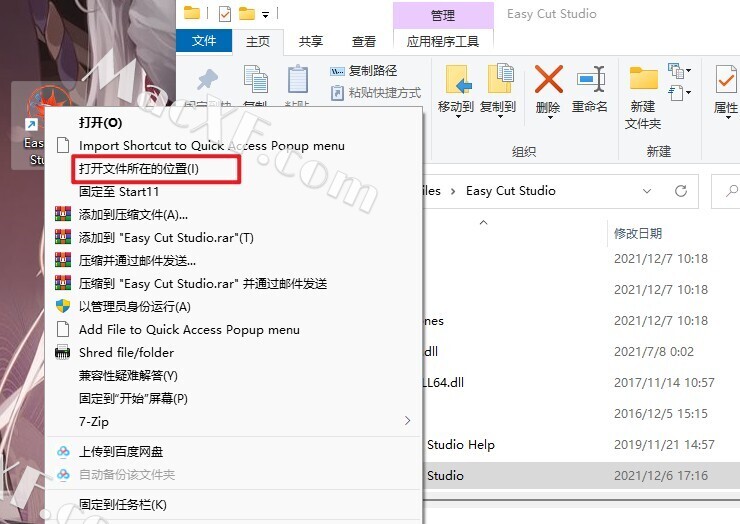Image resolution: width=740 pixels, height=524 pixels.
Task: Switch to the 应用程序工具 tab
Action: click(443, 42)
